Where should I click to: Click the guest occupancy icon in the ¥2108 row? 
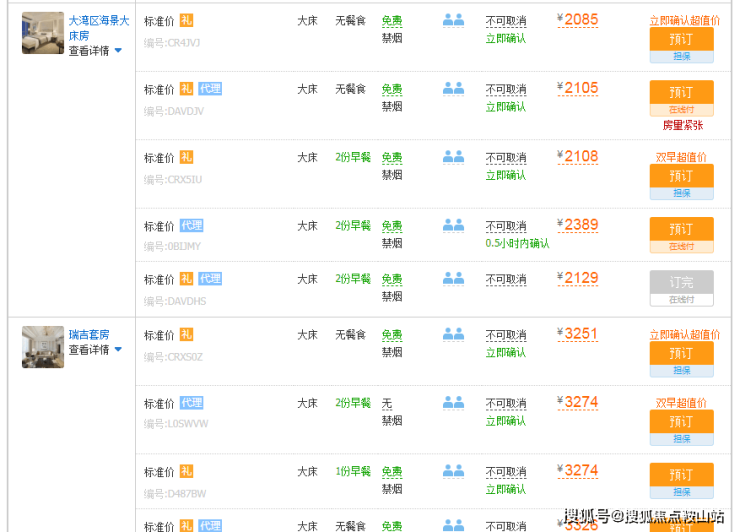(453, 157)
